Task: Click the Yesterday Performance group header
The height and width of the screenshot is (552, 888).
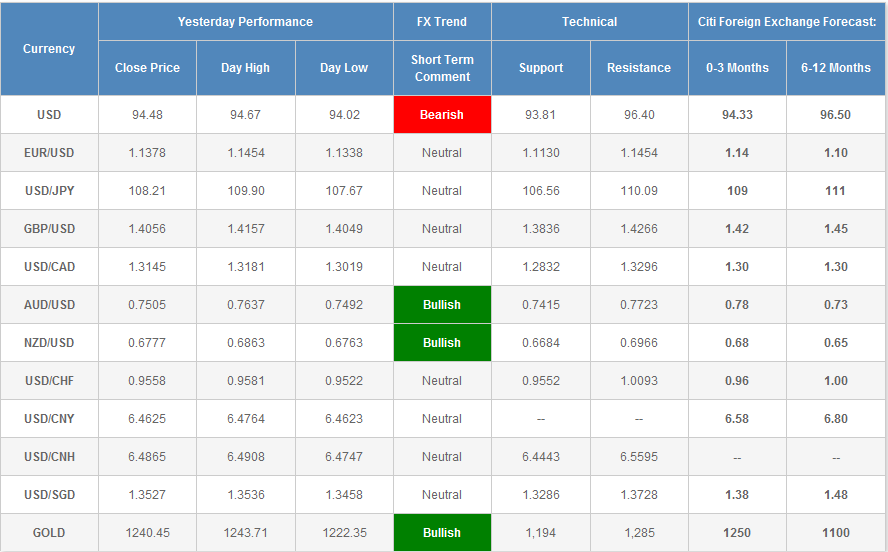Action: coord(245,22)
